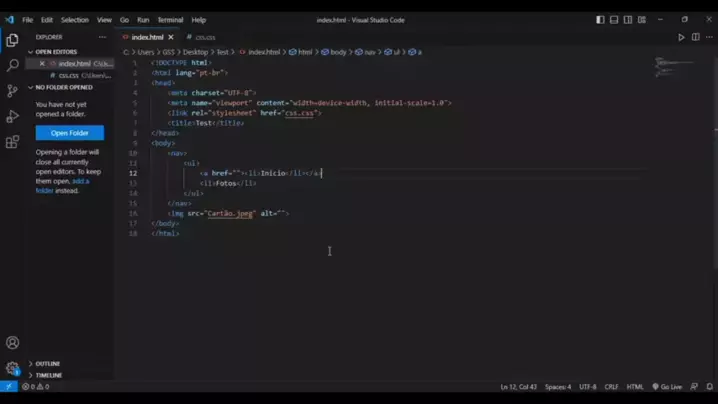Open the File menu
This screenshot has height=404, width=718.
27,20
